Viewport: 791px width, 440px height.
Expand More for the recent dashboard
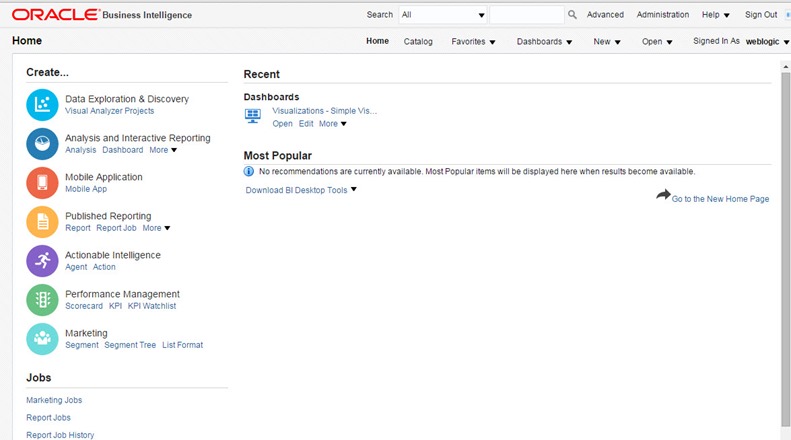click(332, 124)
